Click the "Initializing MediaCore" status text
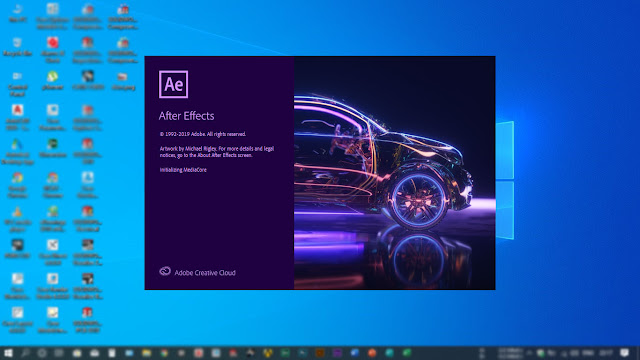The width and height of the screenshot is (640, 360). [x=183, y=170]
